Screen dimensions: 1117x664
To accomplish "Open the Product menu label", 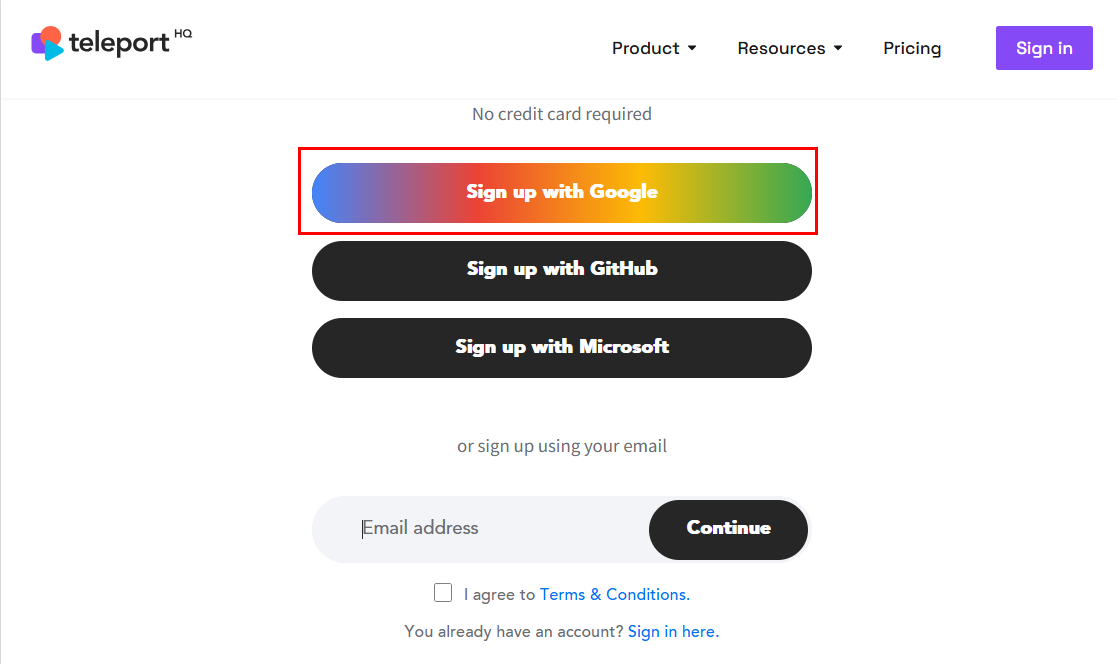I will tap(645, 48).
